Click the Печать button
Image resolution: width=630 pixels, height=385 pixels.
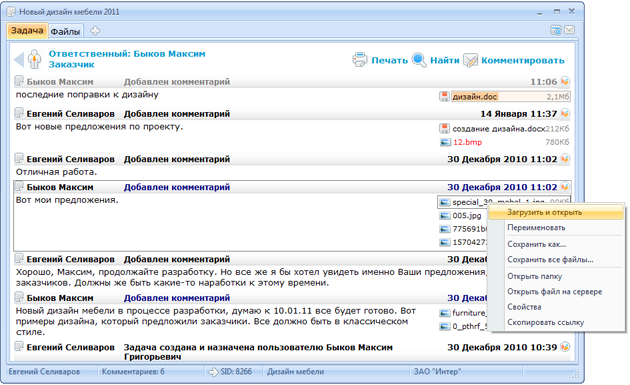[x=389, y=60]
